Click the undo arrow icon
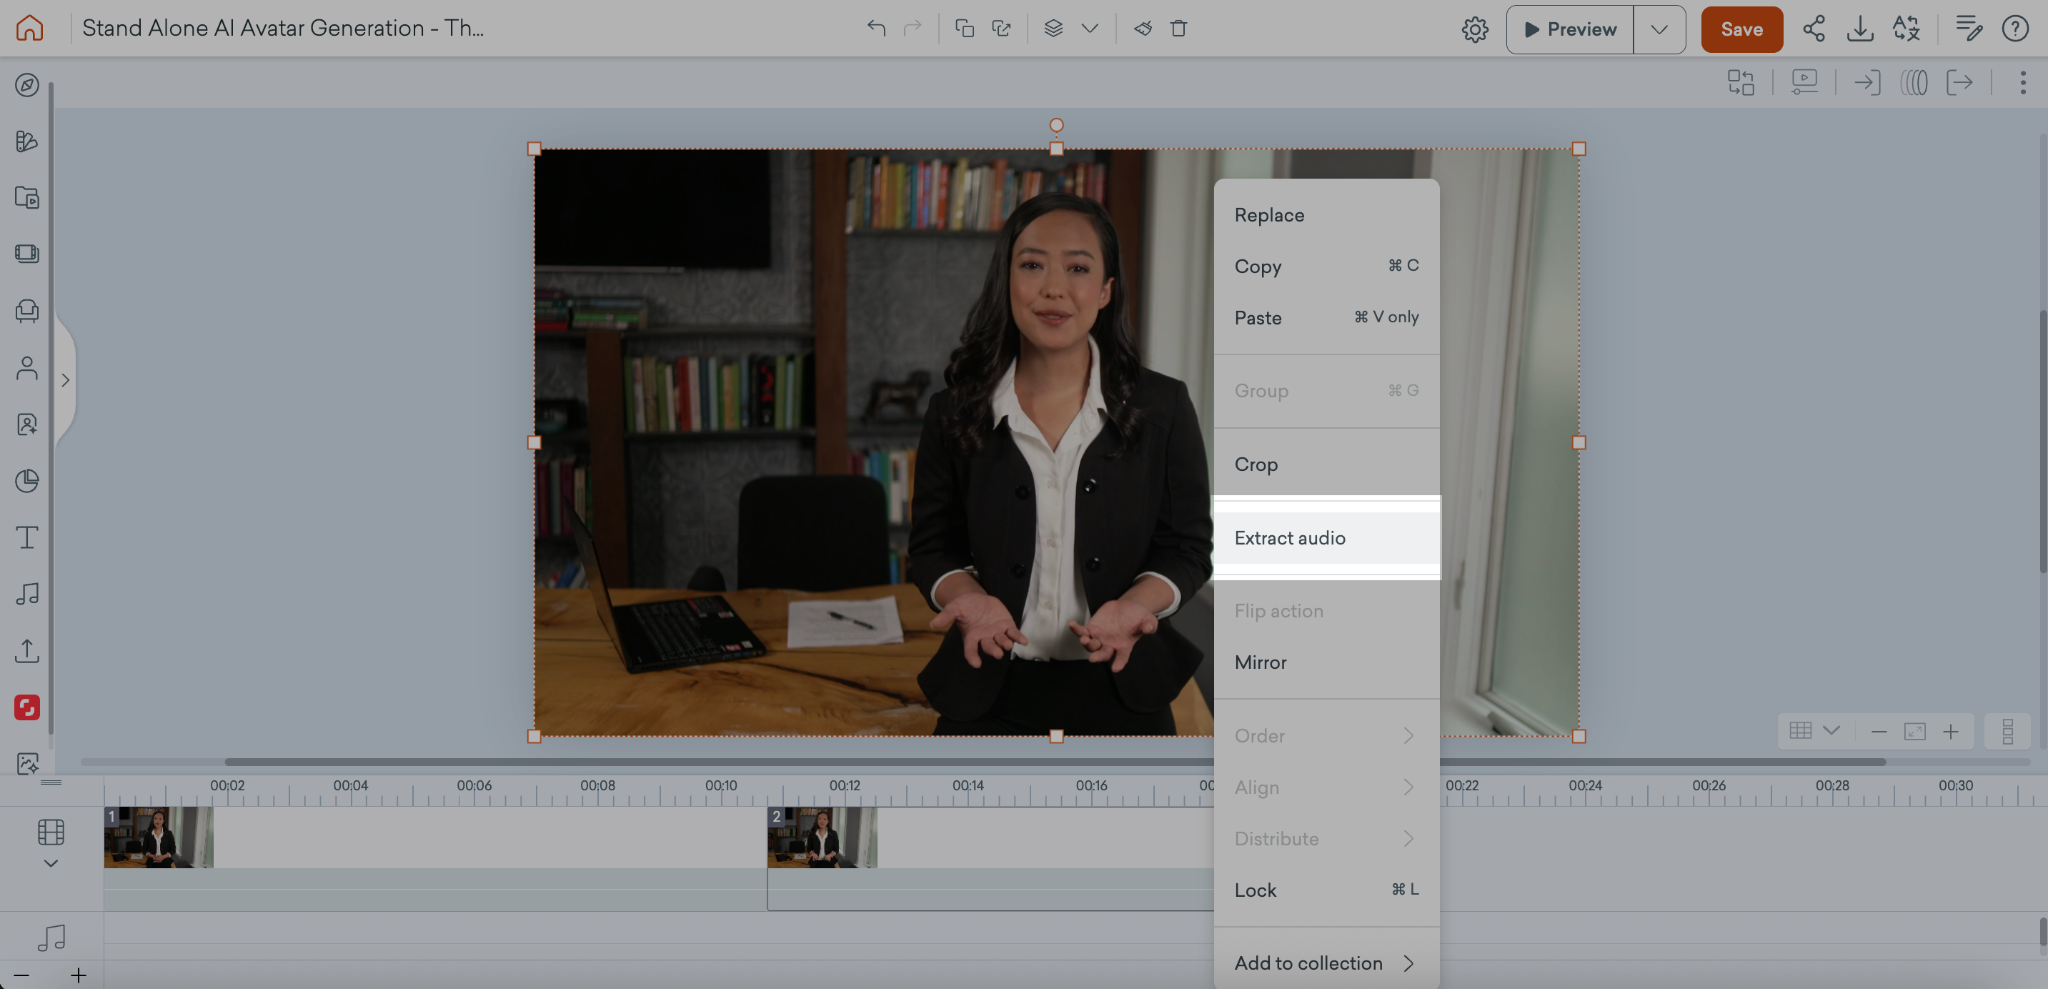This screenshot has height=989, width=2048. coord(876,28)
